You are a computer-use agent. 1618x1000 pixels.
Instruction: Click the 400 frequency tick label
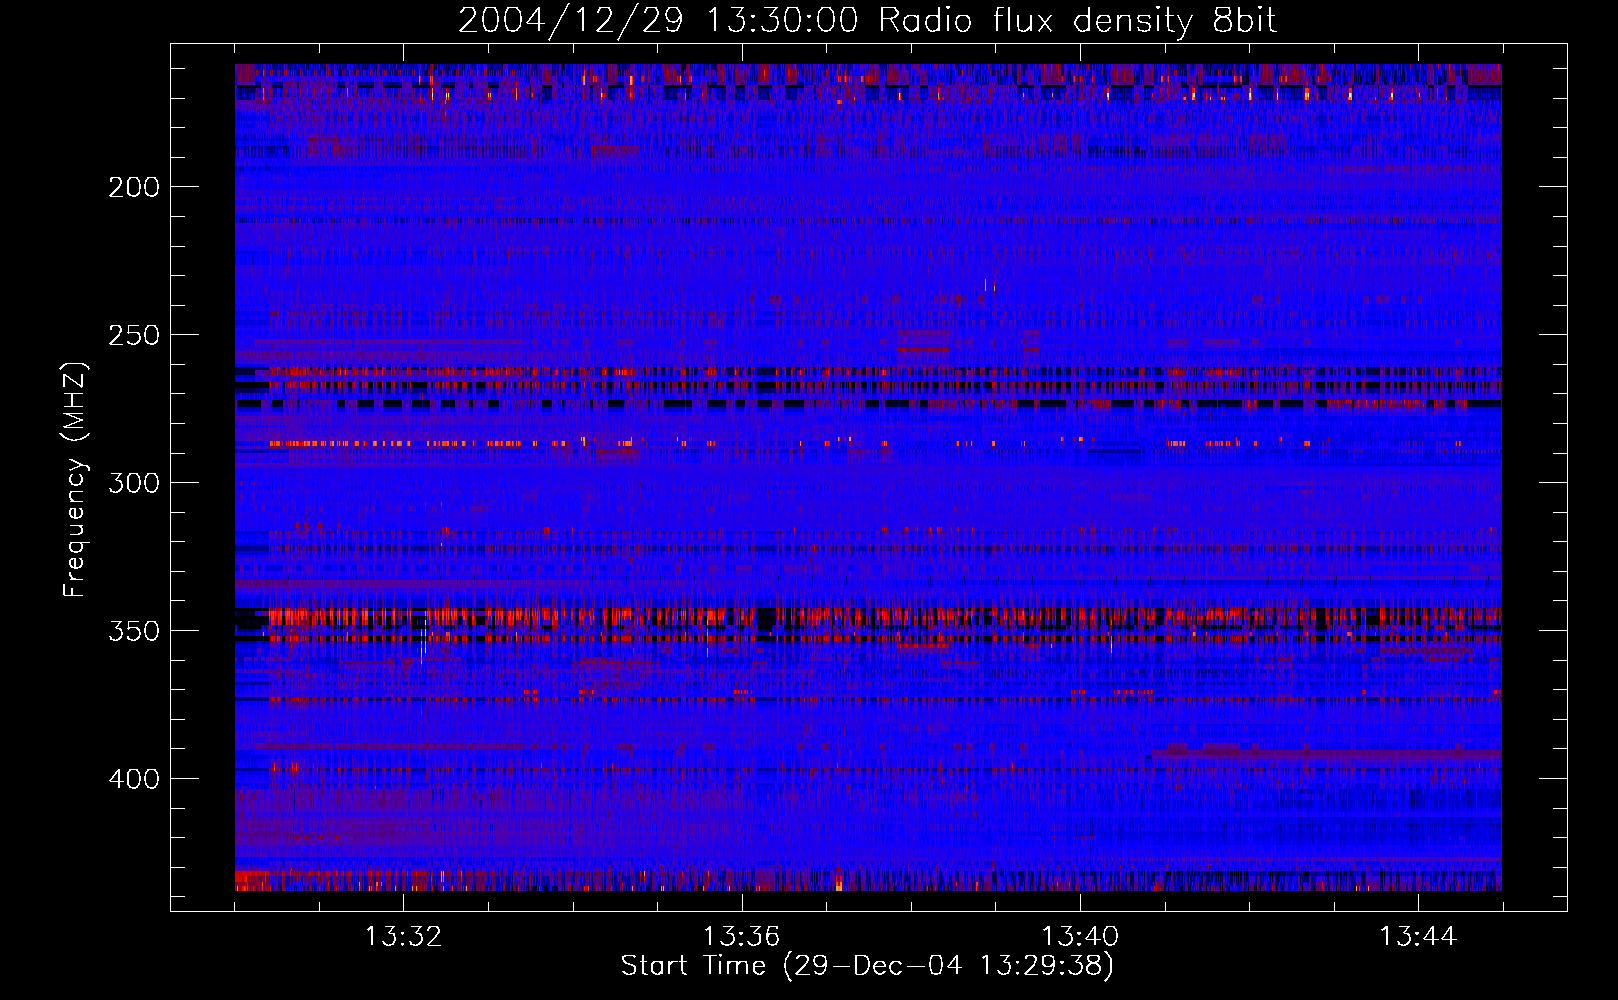[134, 779]
